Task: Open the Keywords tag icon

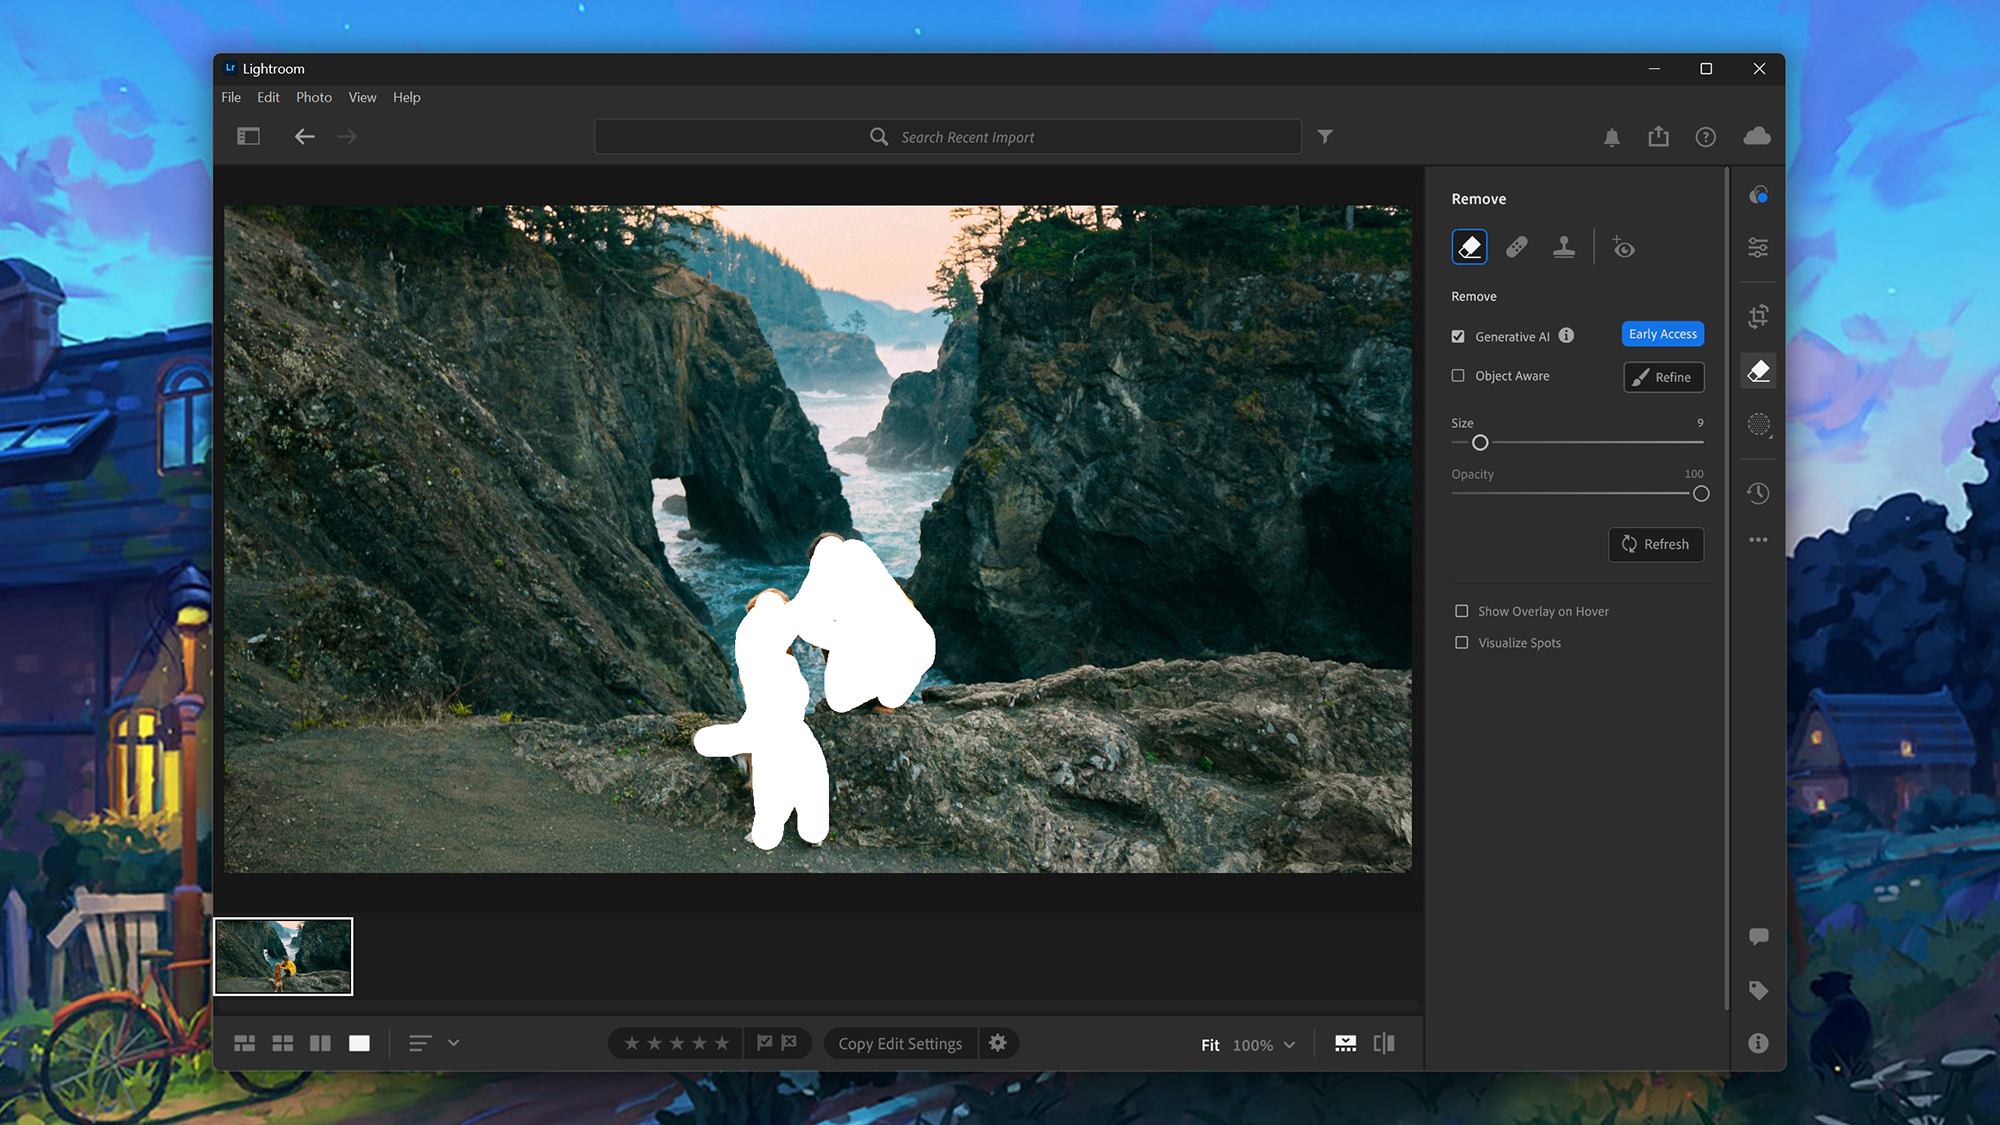Action: (1758, 990)
